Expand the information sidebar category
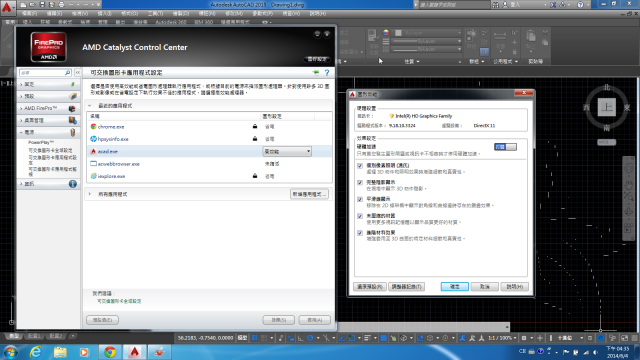 coord(48,184)
